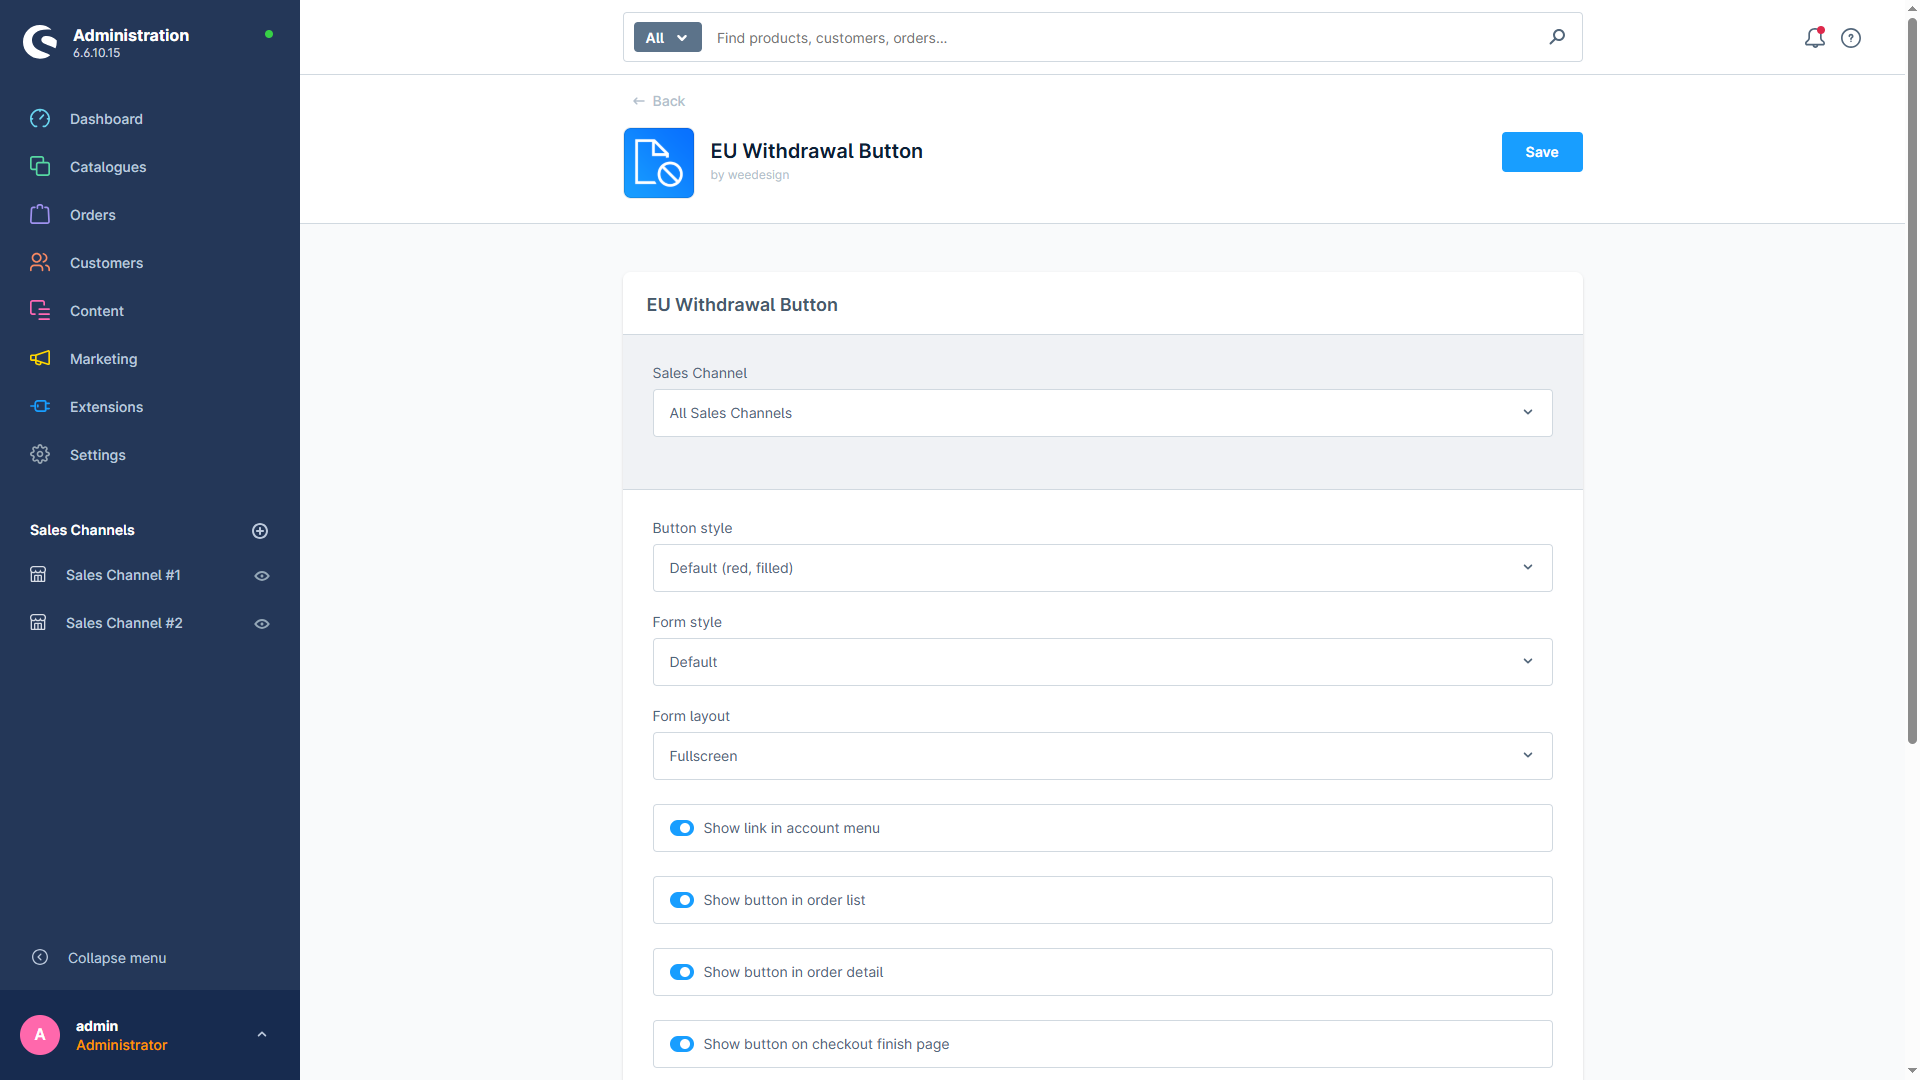Click the Marketing megaphone icon
This screenshot has width=1920, height=1080.
point(40,359)
